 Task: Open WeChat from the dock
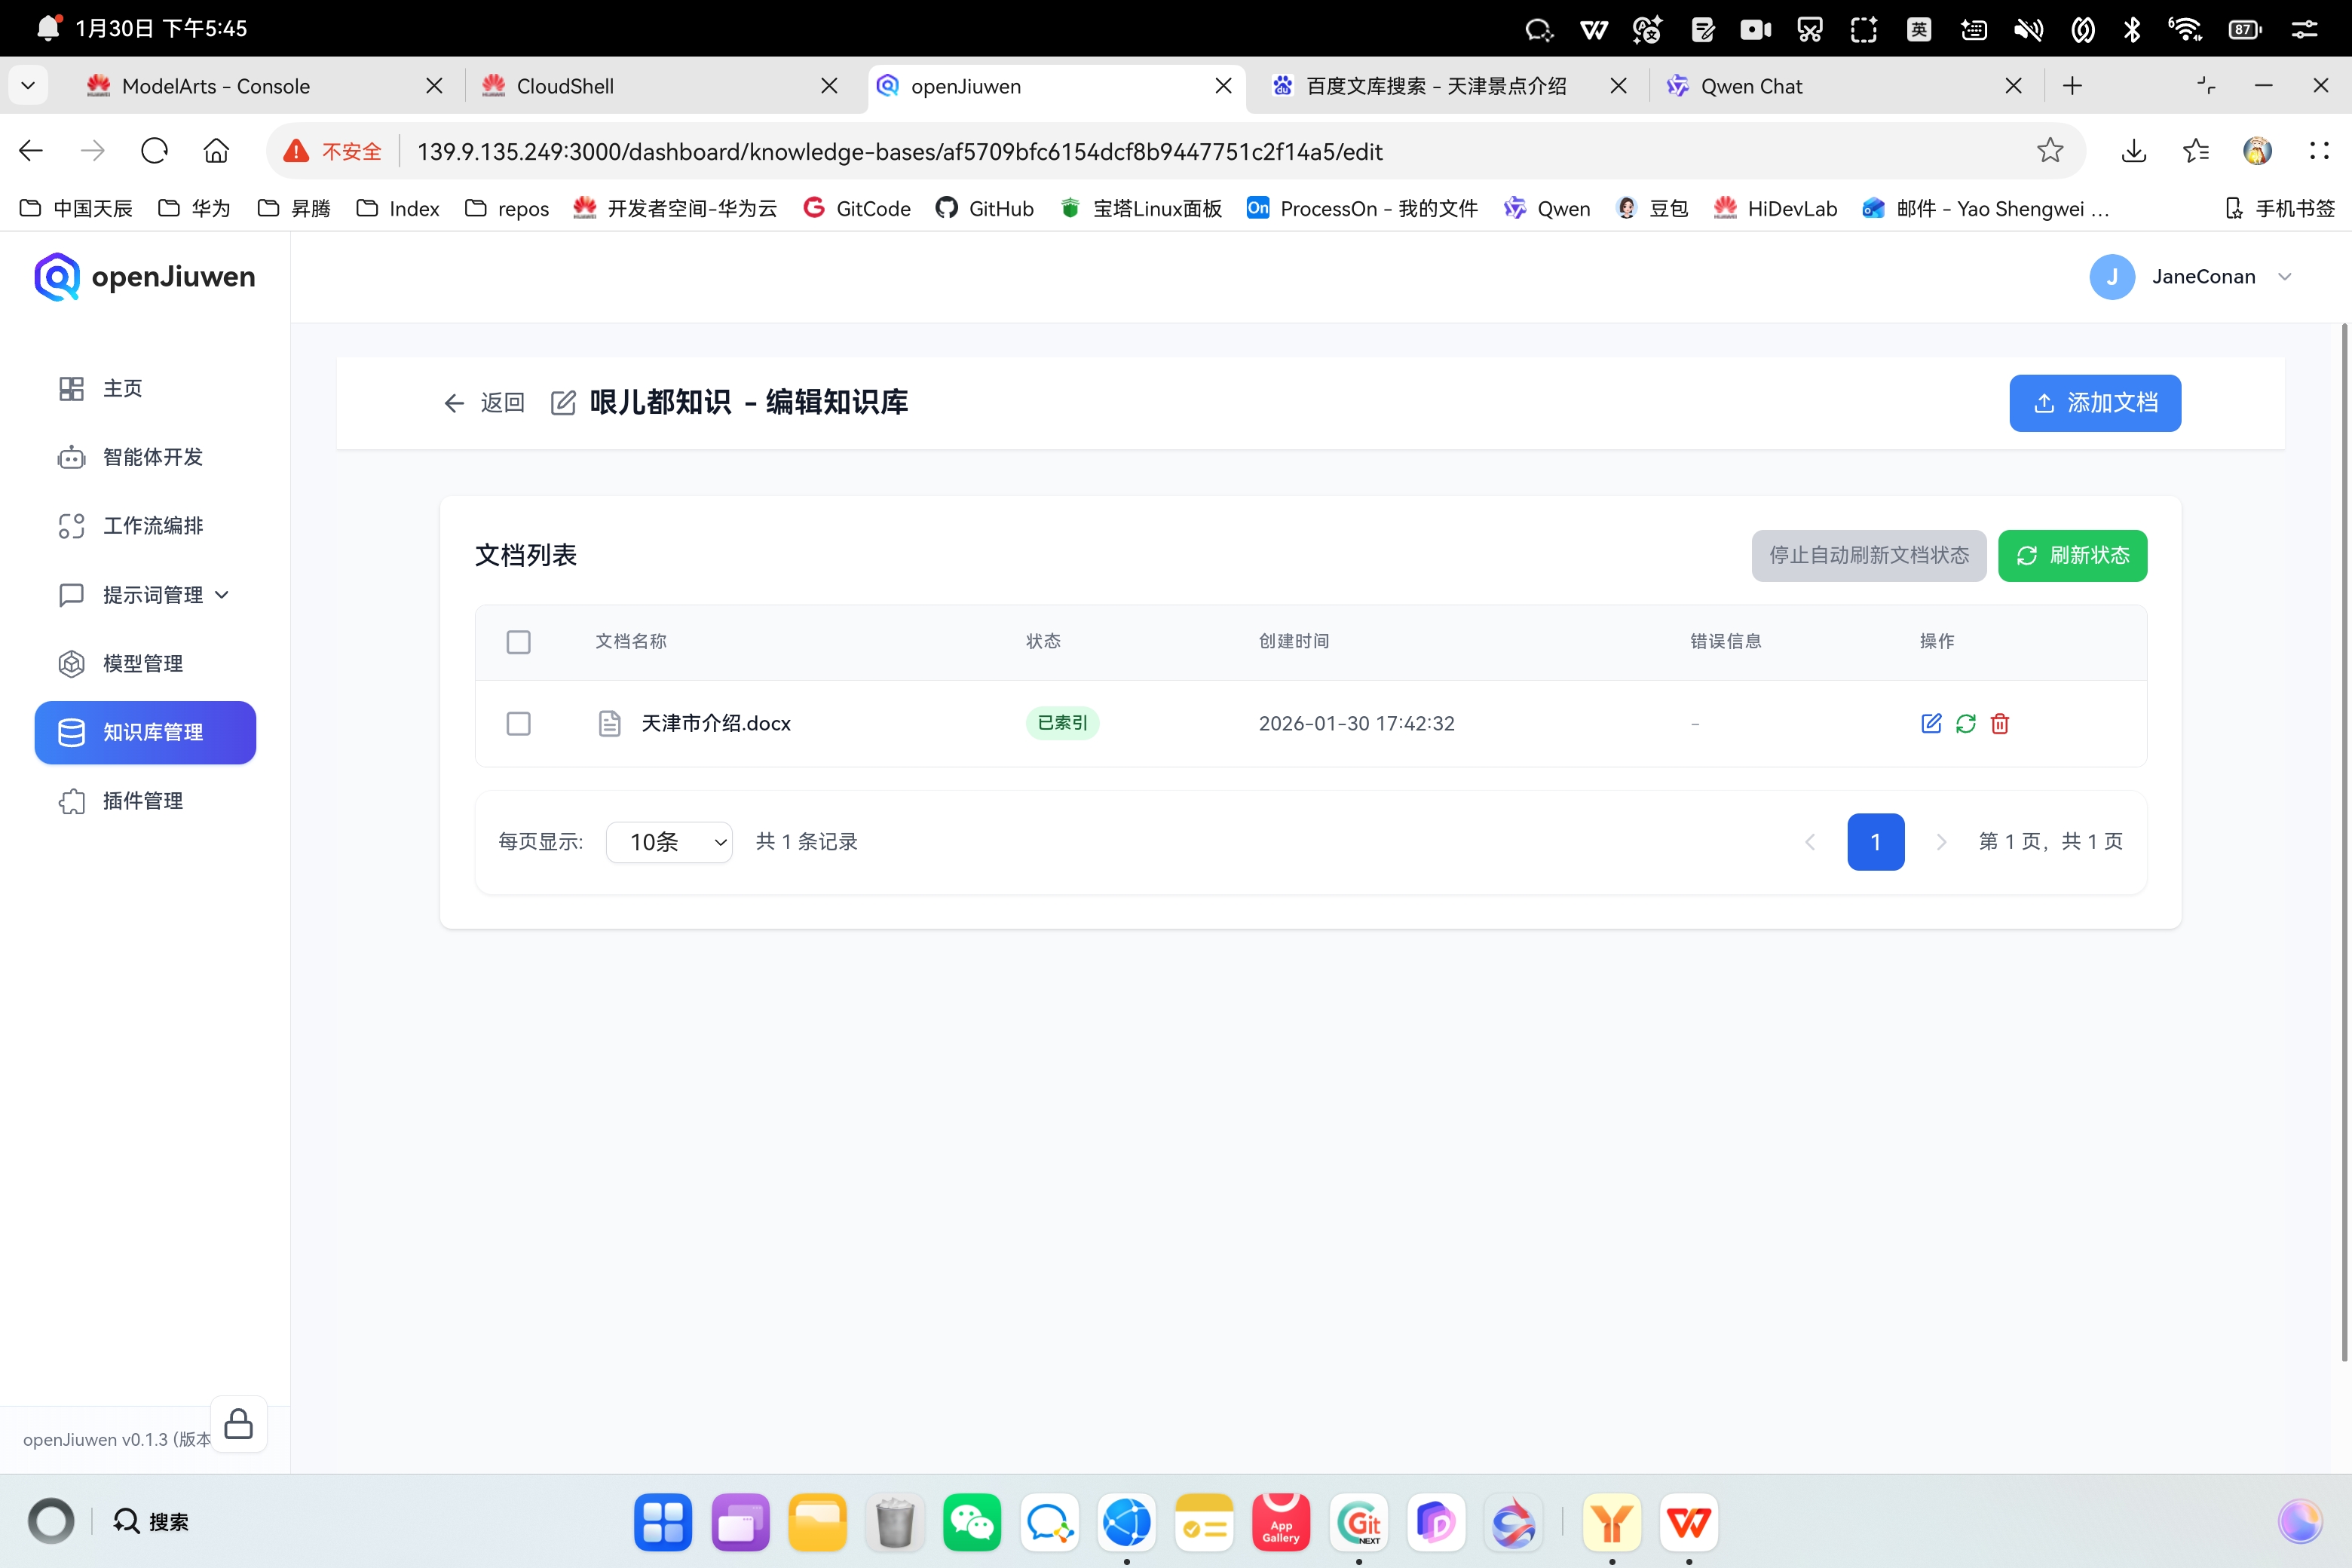click(971, 1522)
